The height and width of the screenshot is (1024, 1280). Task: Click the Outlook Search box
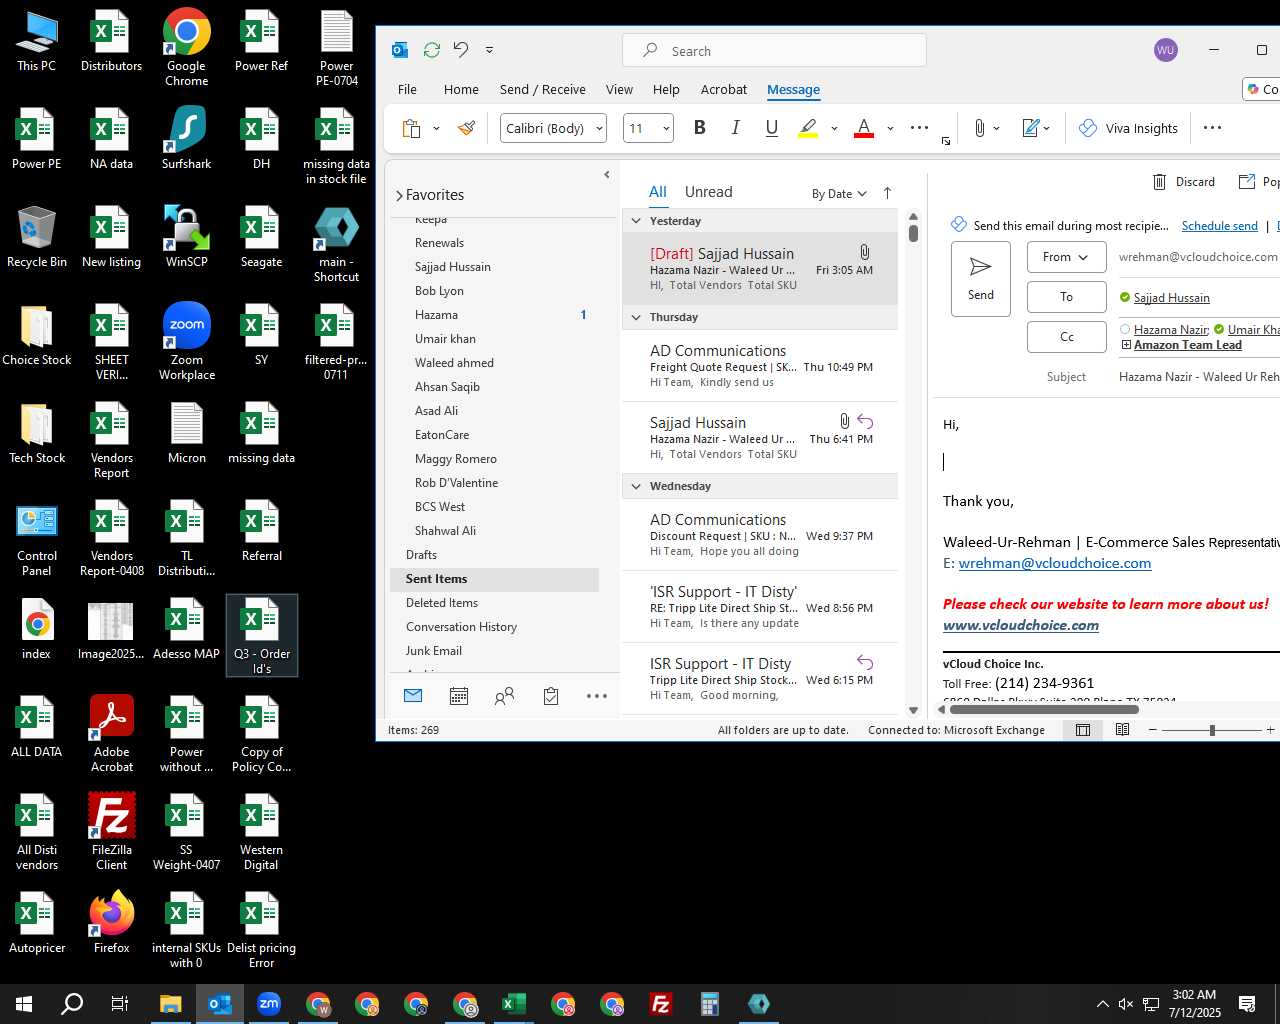(774, 50)
